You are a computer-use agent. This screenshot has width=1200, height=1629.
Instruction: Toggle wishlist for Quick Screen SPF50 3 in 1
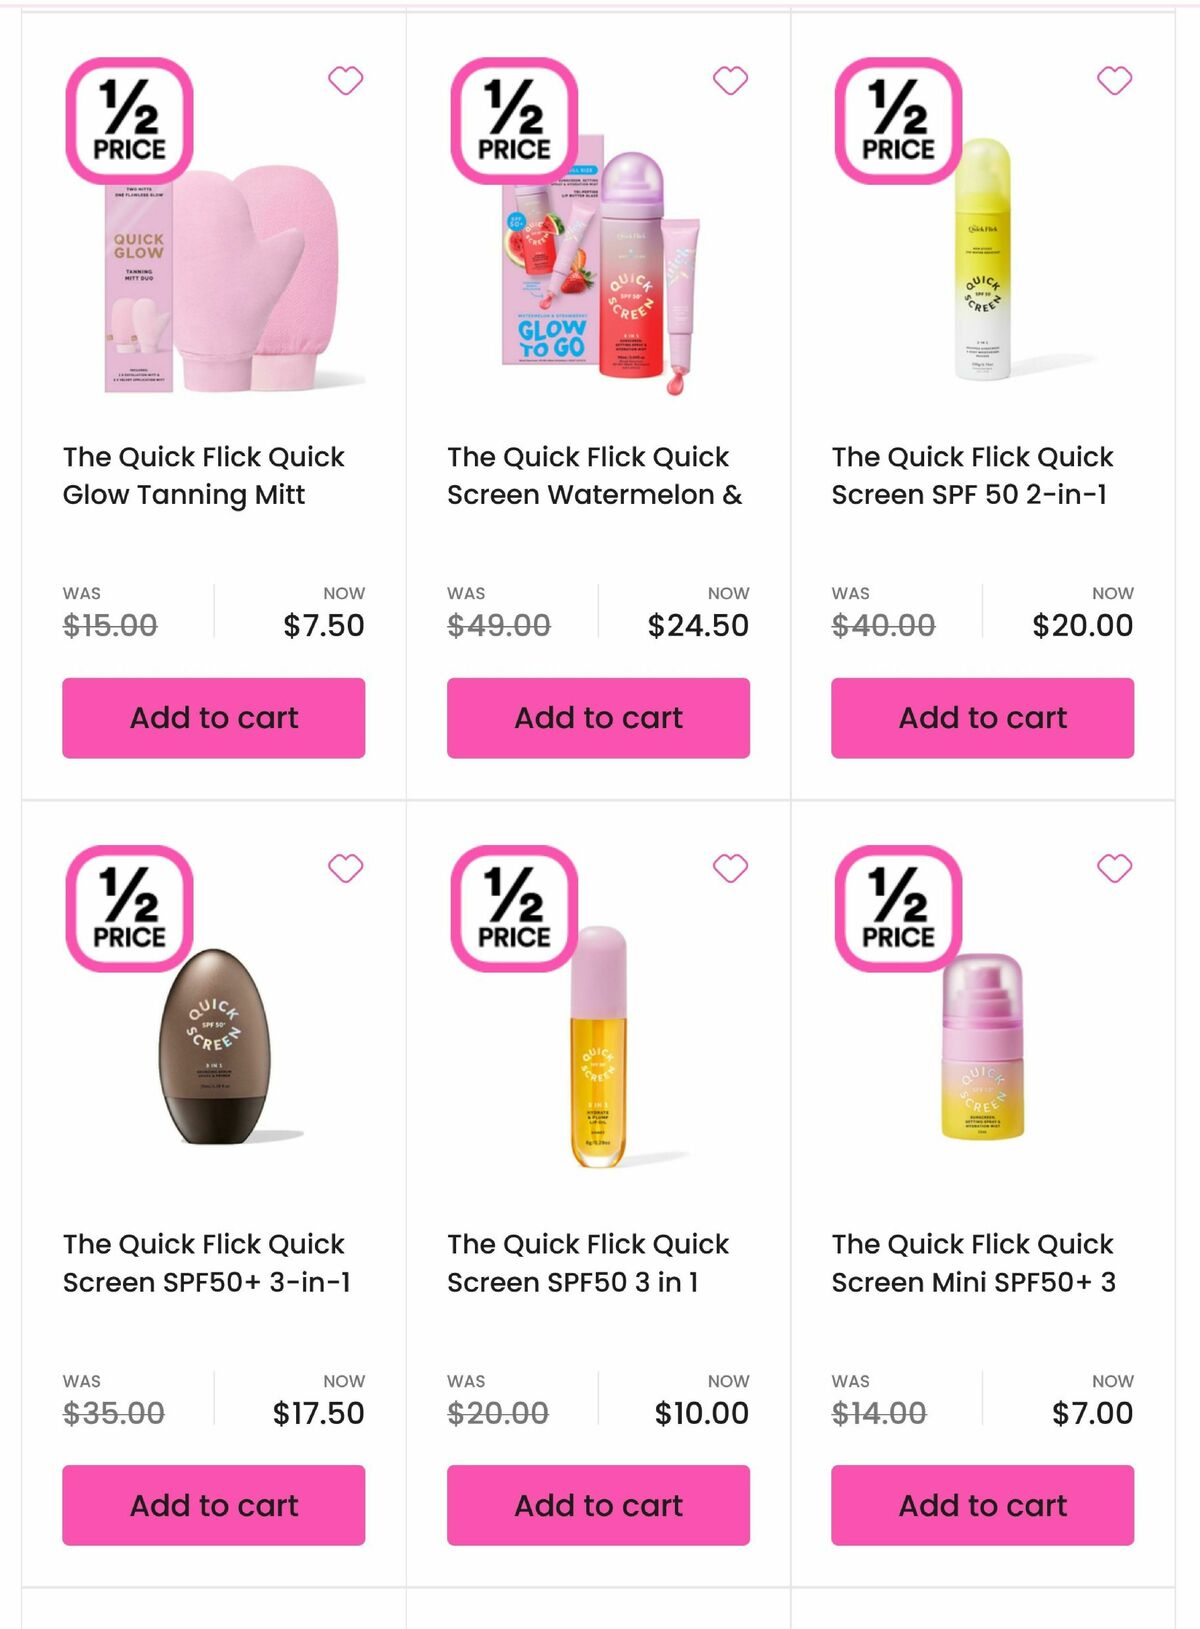click(731, 868)
